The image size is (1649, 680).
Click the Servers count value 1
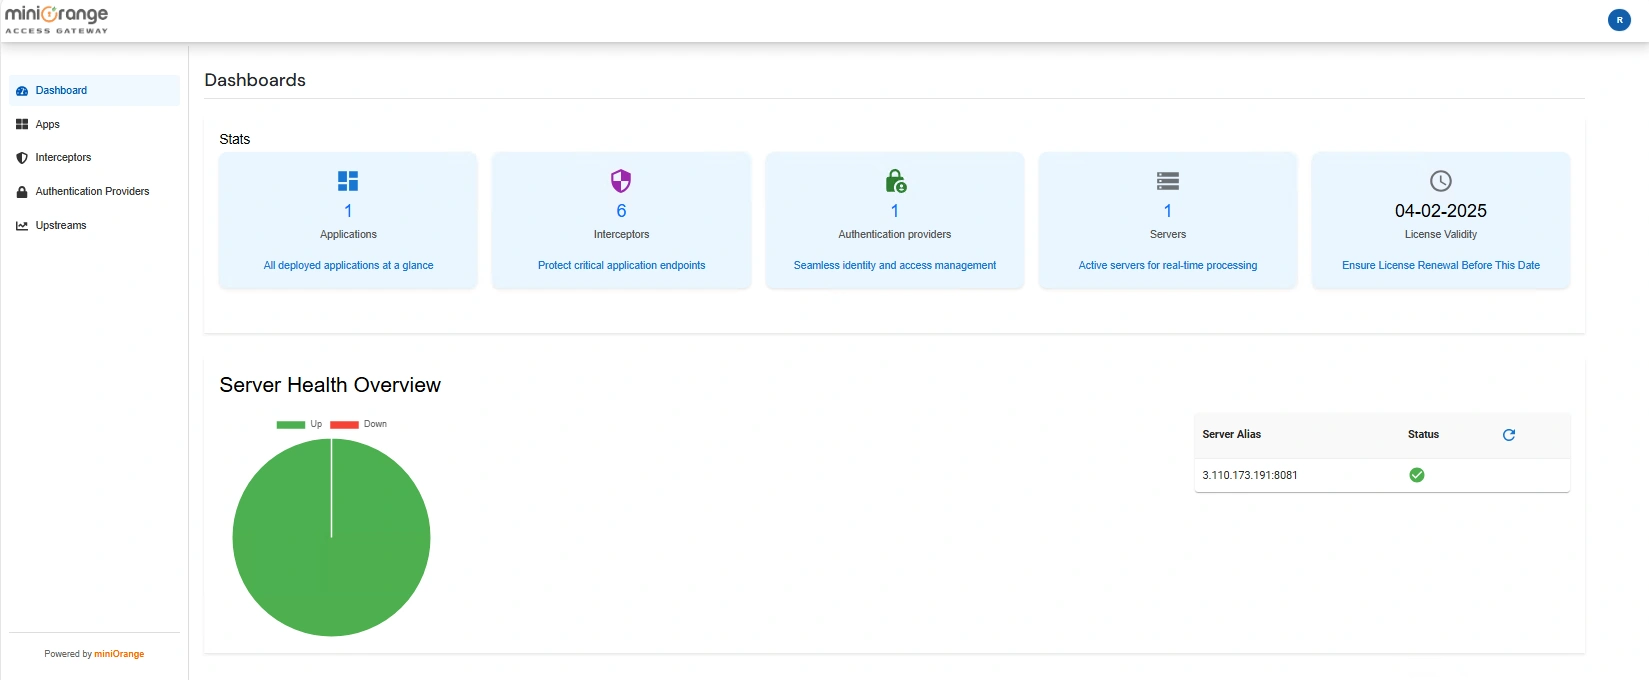click(1168, 211)
